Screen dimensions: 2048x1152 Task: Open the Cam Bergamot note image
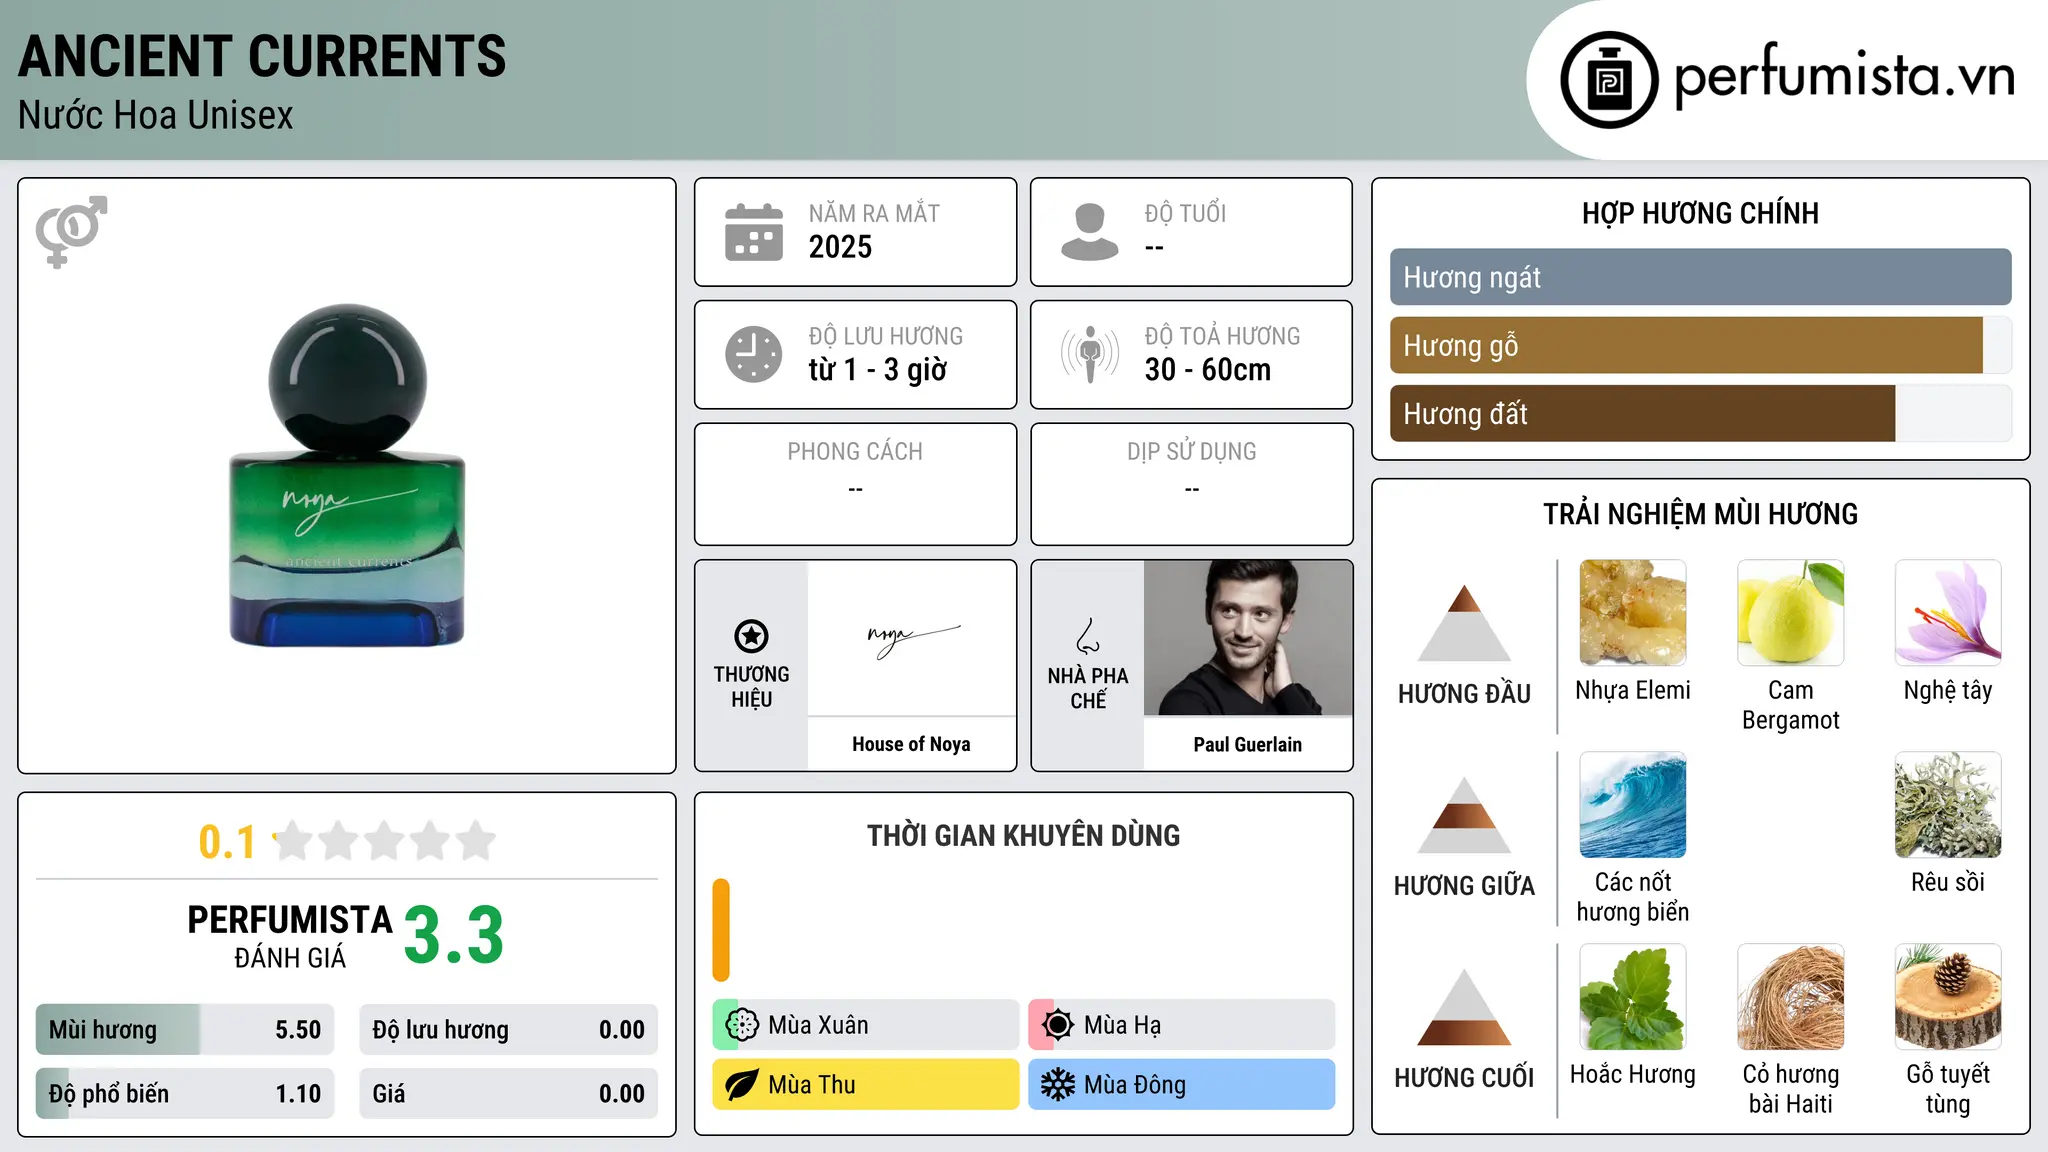1791,613
